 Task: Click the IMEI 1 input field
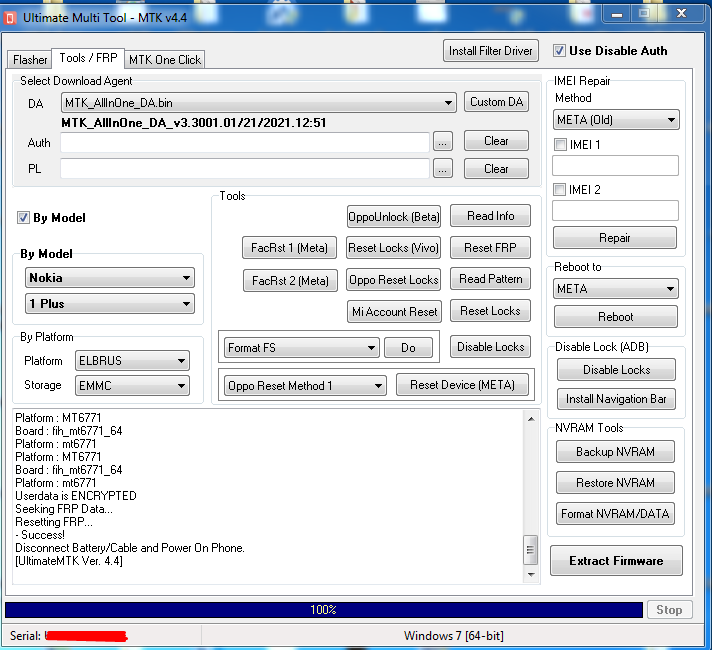[615, 165]
